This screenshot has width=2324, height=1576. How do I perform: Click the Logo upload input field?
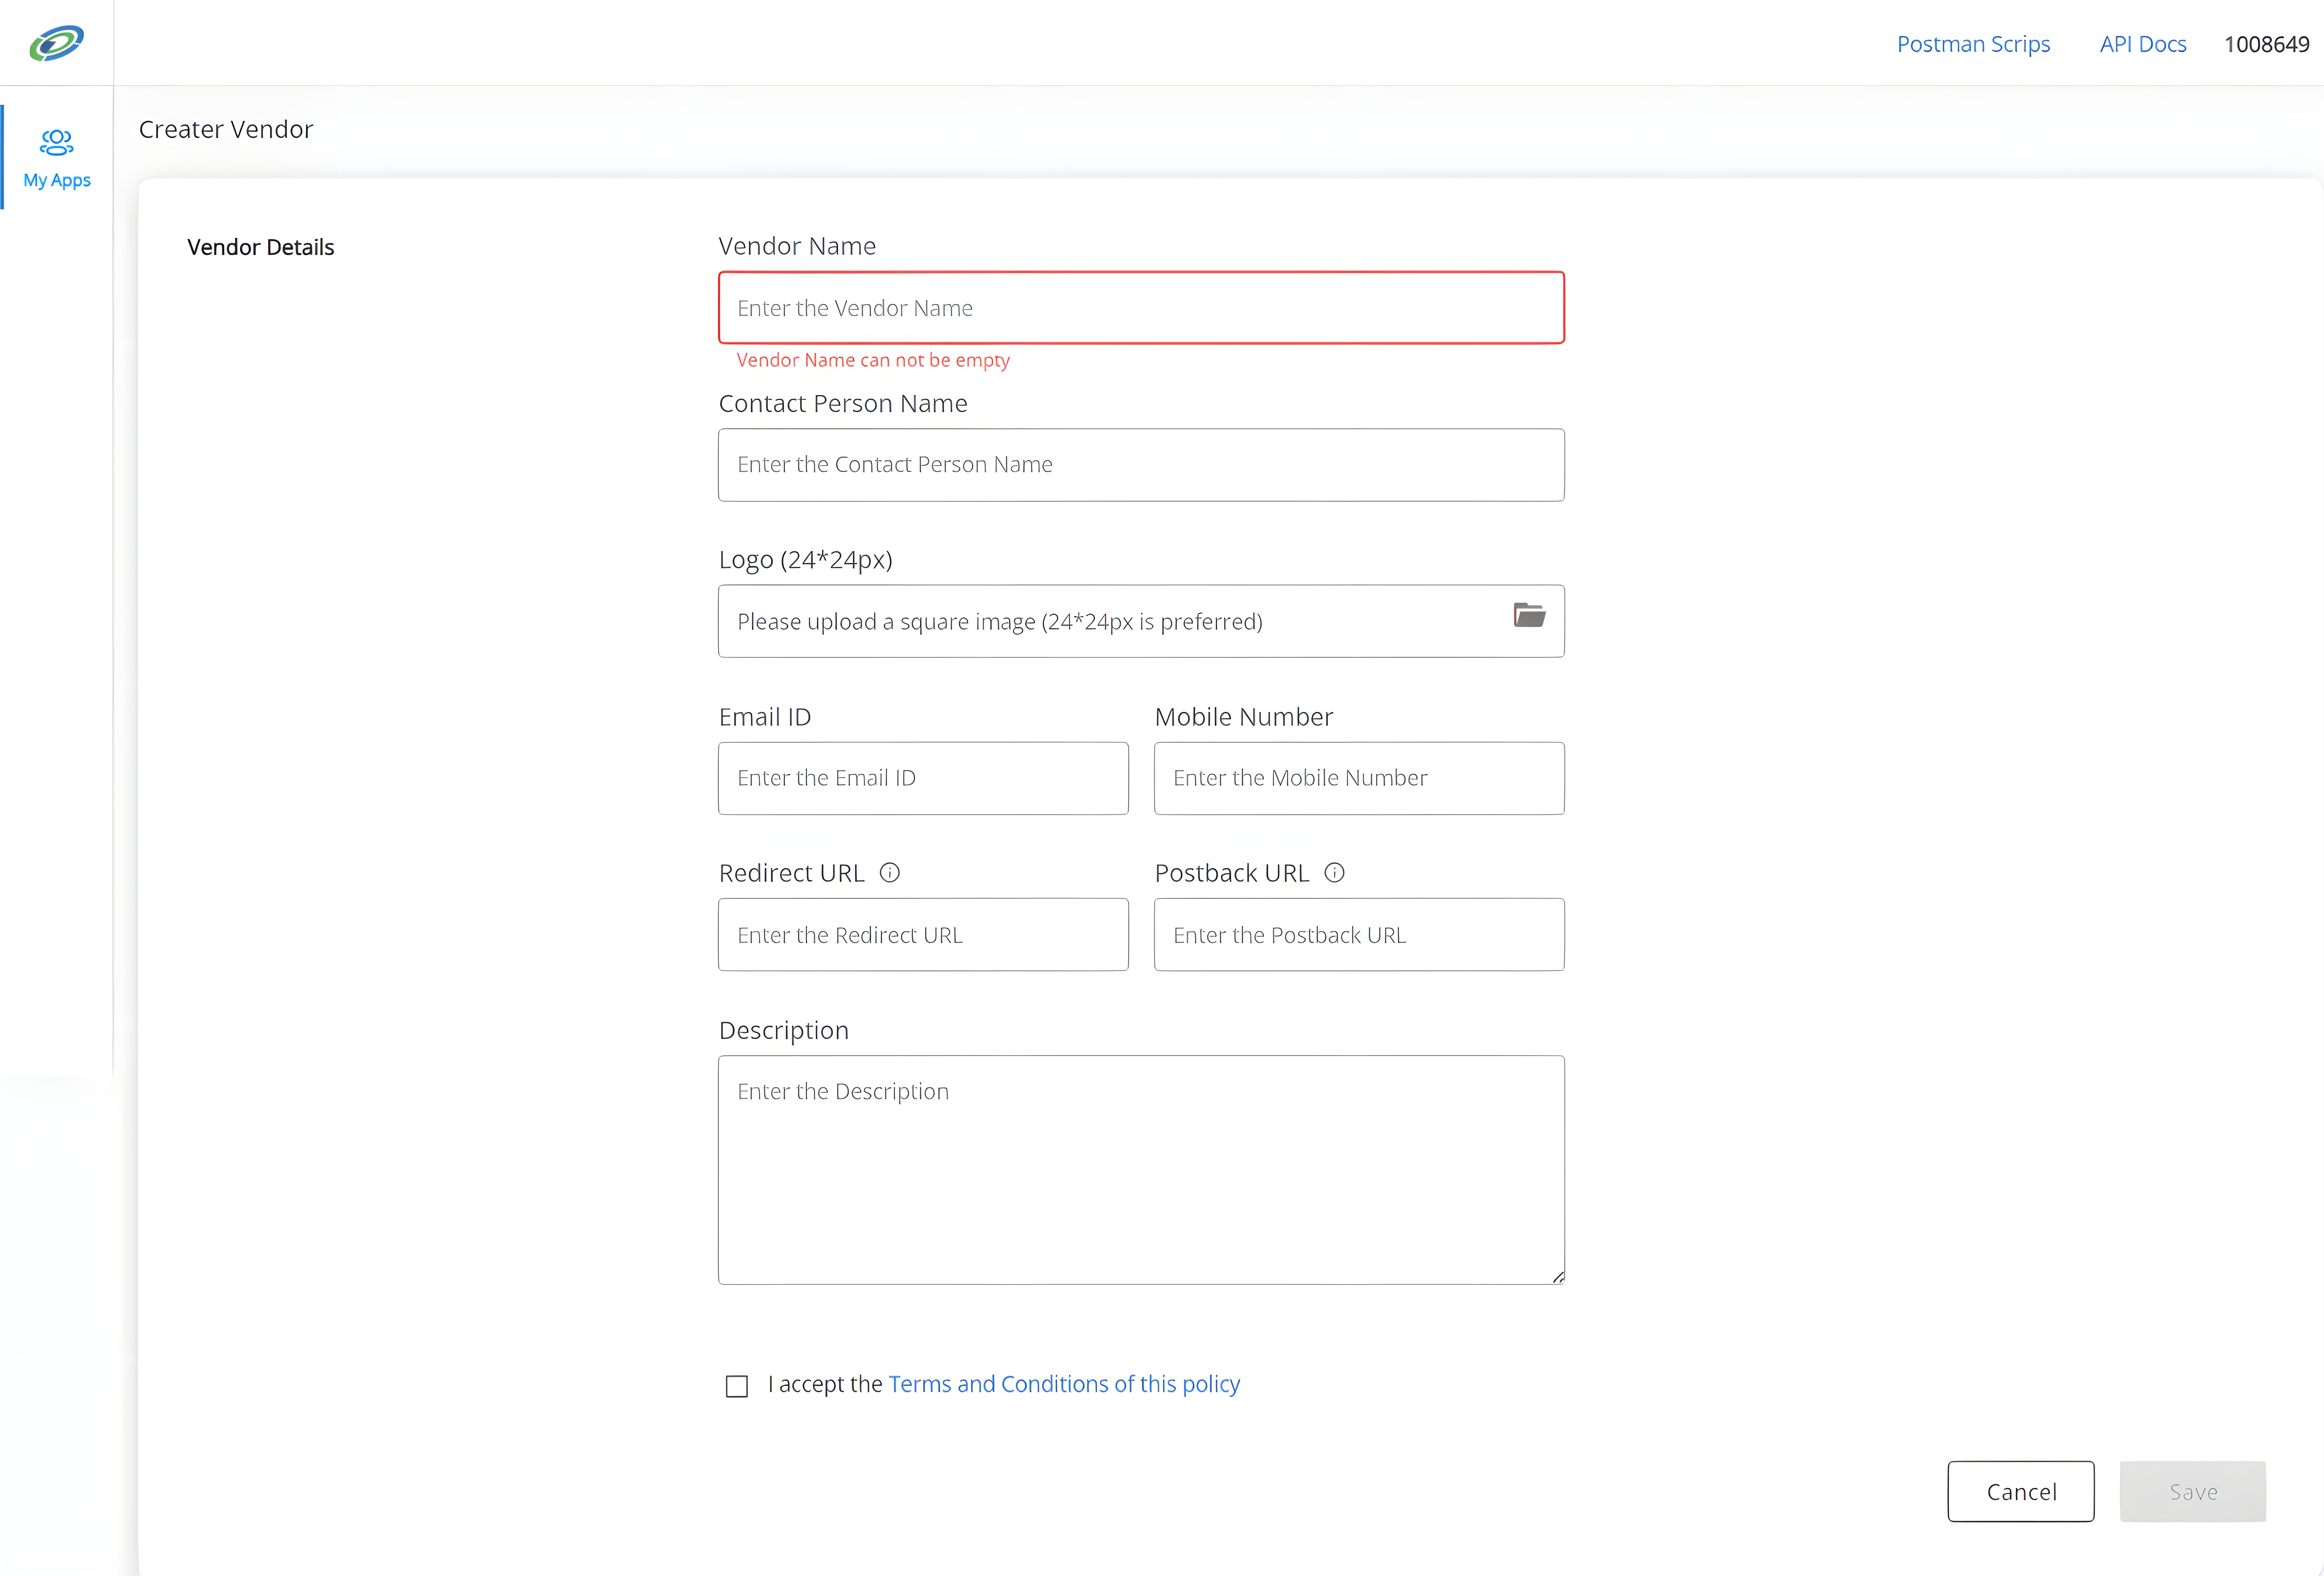[x=1140, y=619]
